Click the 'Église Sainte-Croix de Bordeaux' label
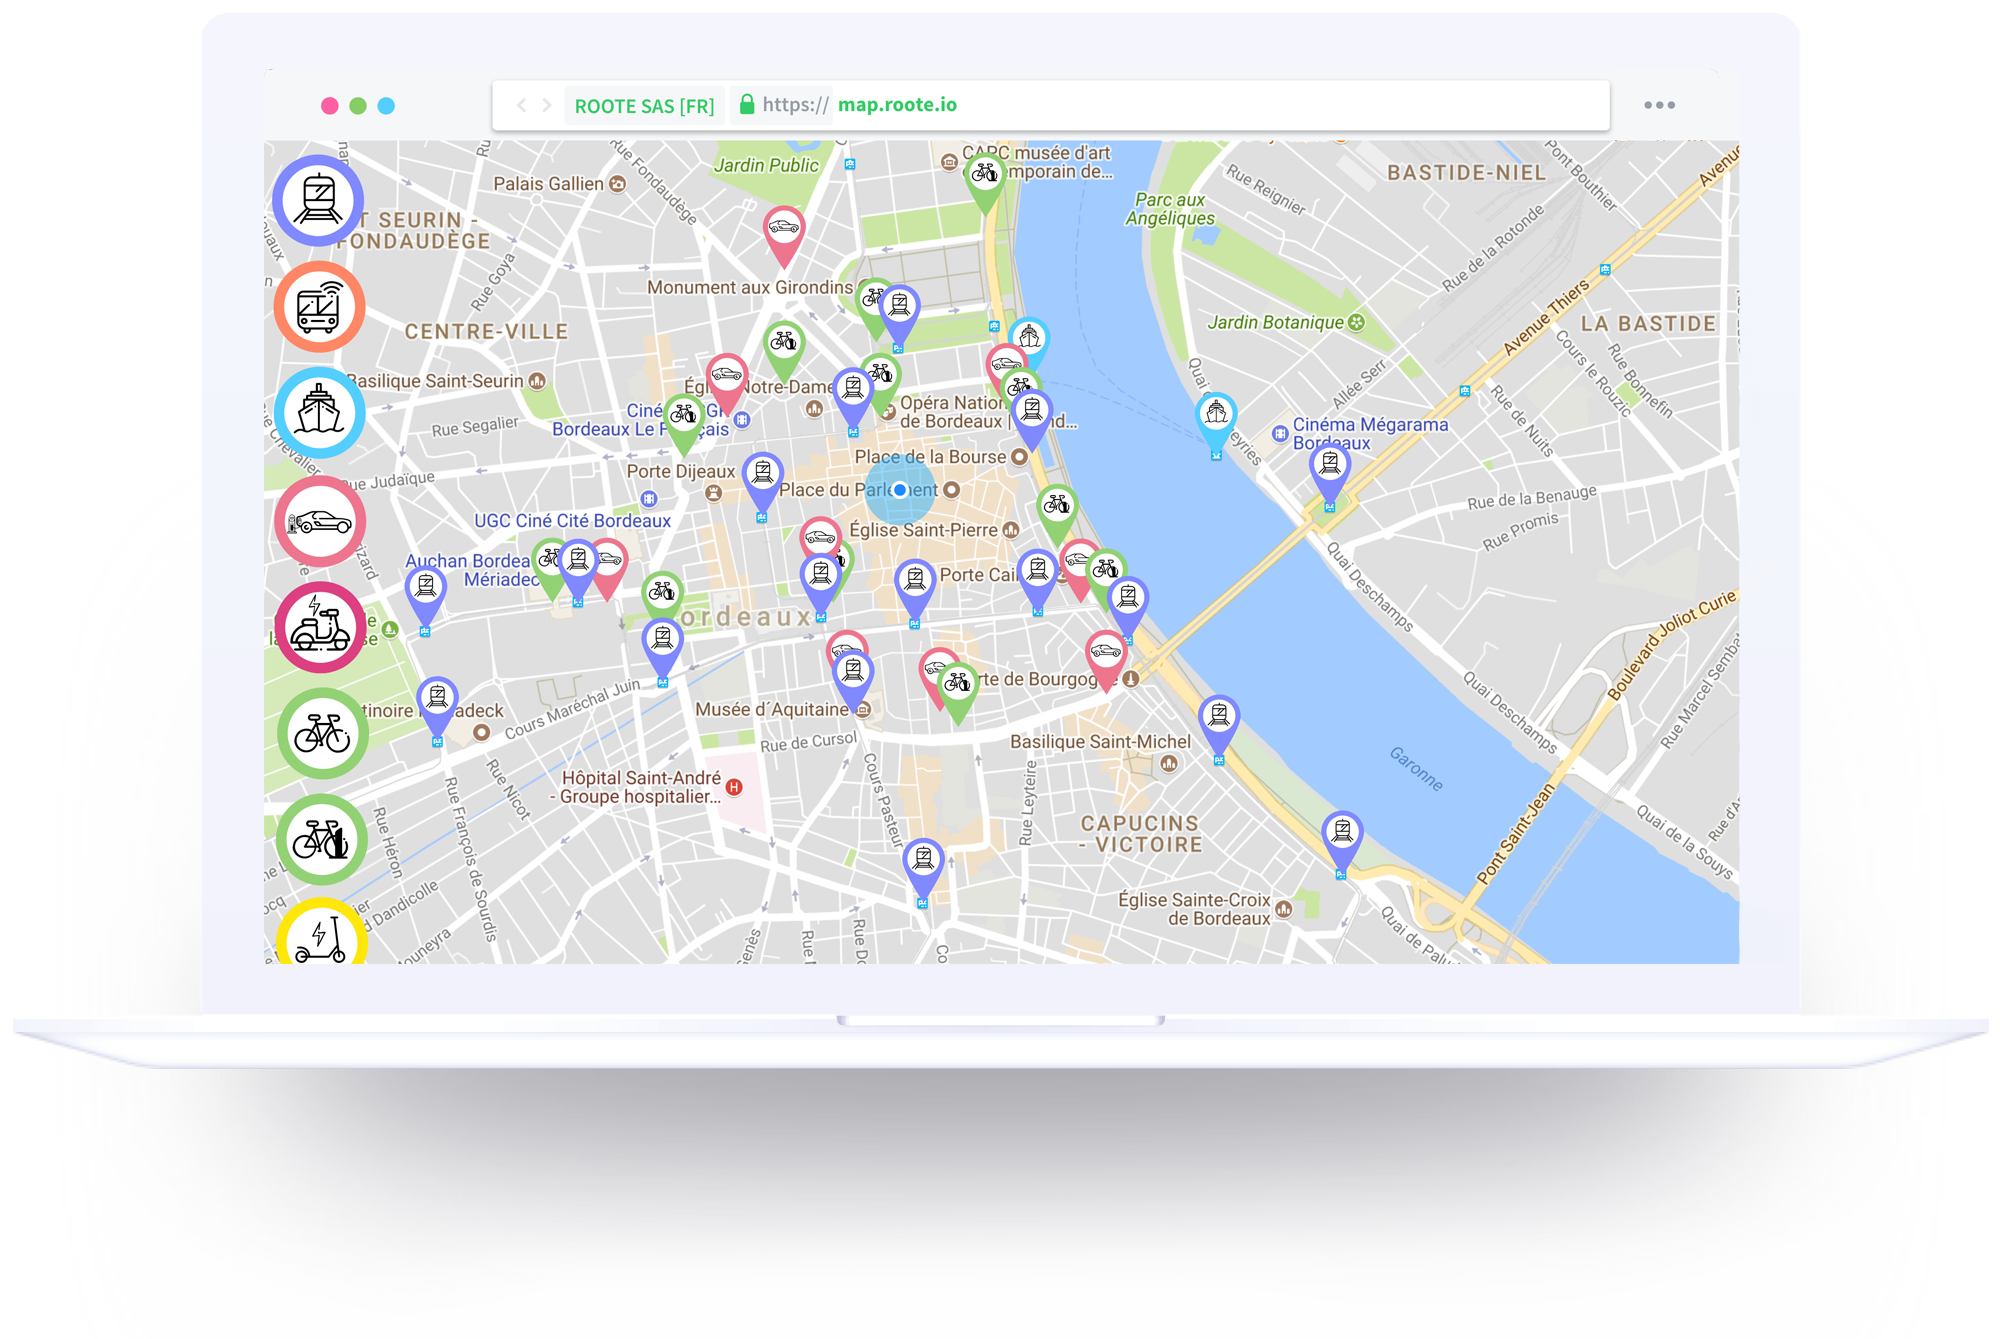This screenshot has height=1339, width=2000. tap(1194, 909)
